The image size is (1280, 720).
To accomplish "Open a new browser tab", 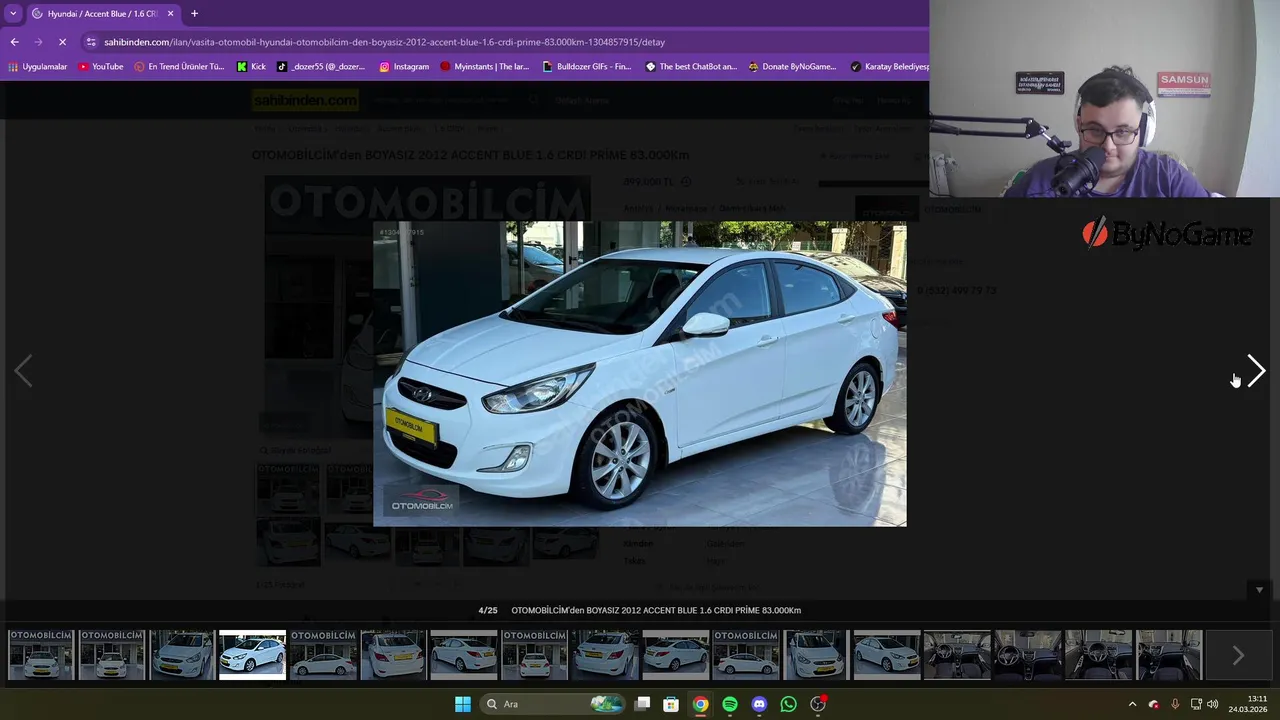I will [194, 14].
